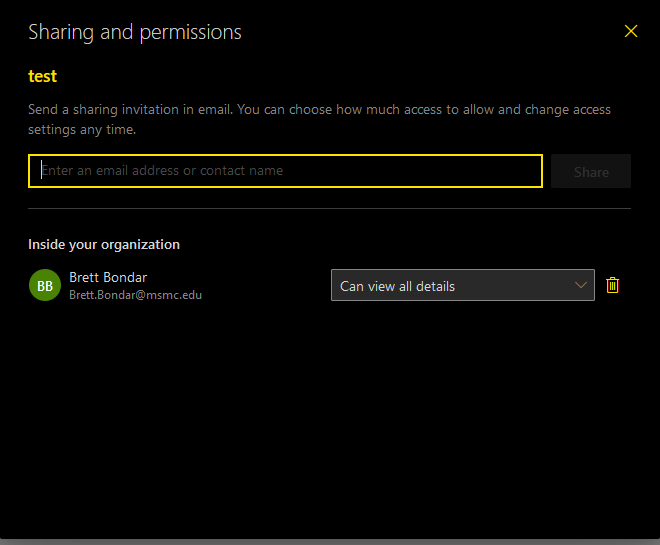Delete Brett Bondar's permission with trash icon
660x545 pixels.
click(x=612, y=285)
